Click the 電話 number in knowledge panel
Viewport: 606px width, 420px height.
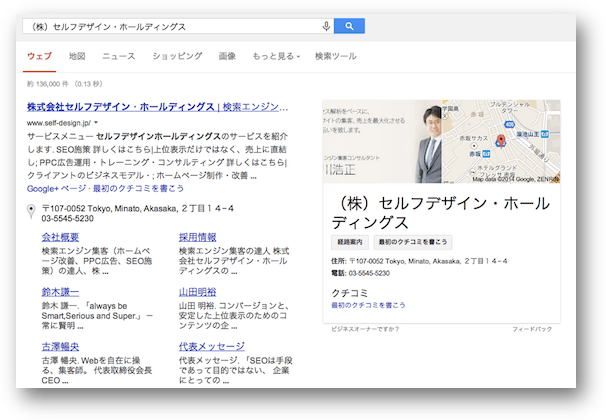pyautogui.click(x=369, y=273)
